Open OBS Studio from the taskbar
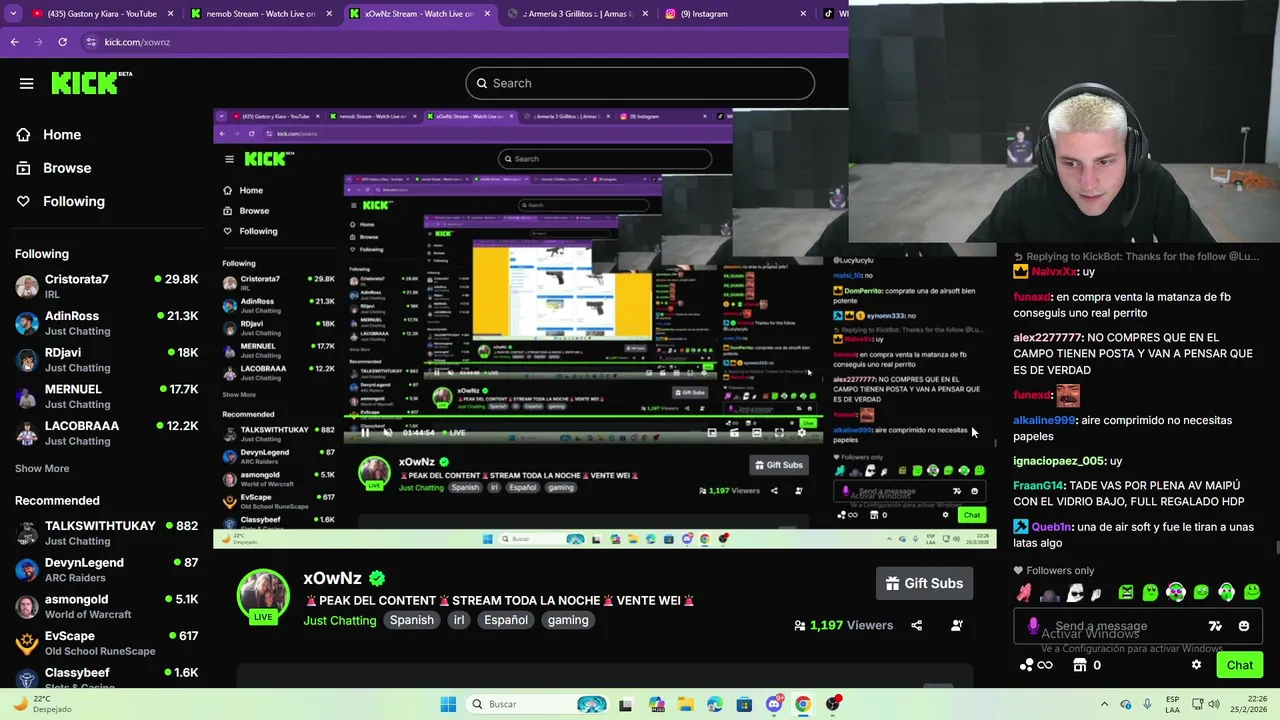 pos(832,704)
